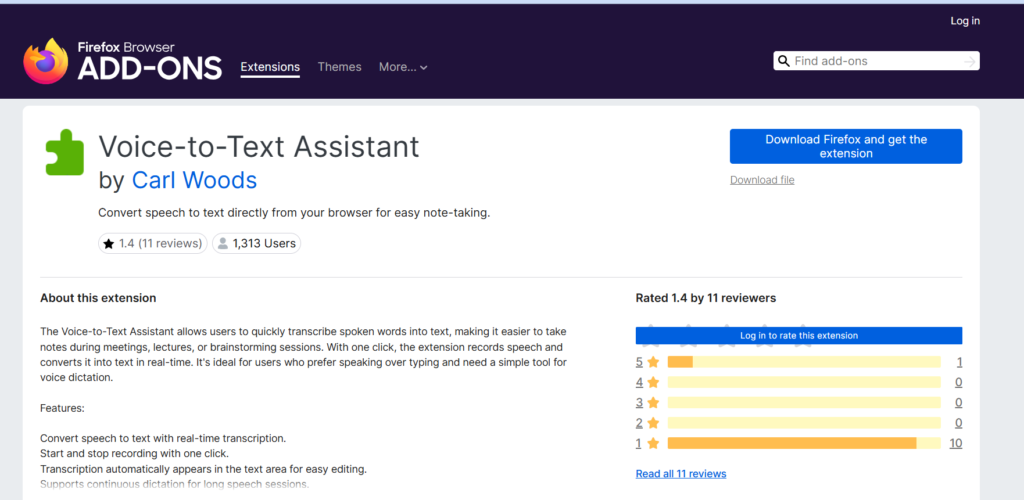1024x500 pixels.
Task: Switch to the Themes tab
Action: (340, 67)
